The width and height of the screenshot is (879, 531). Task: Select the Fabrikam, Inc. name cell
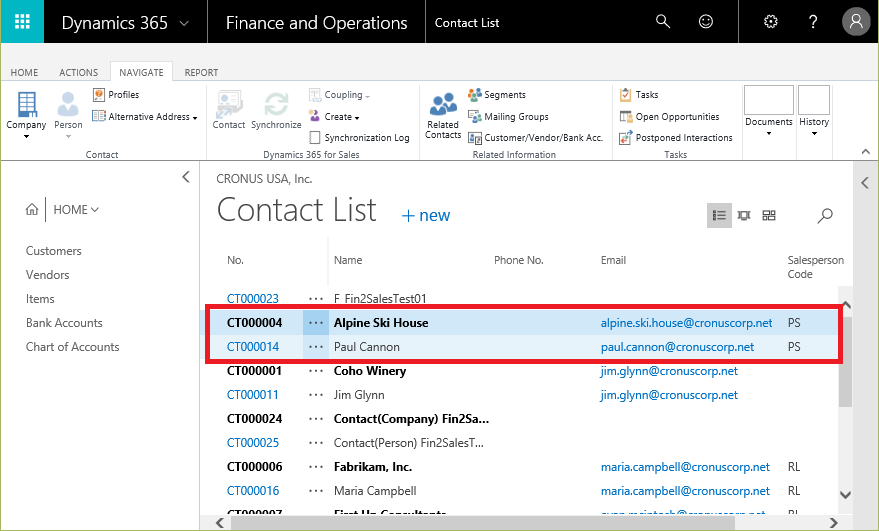373,467
